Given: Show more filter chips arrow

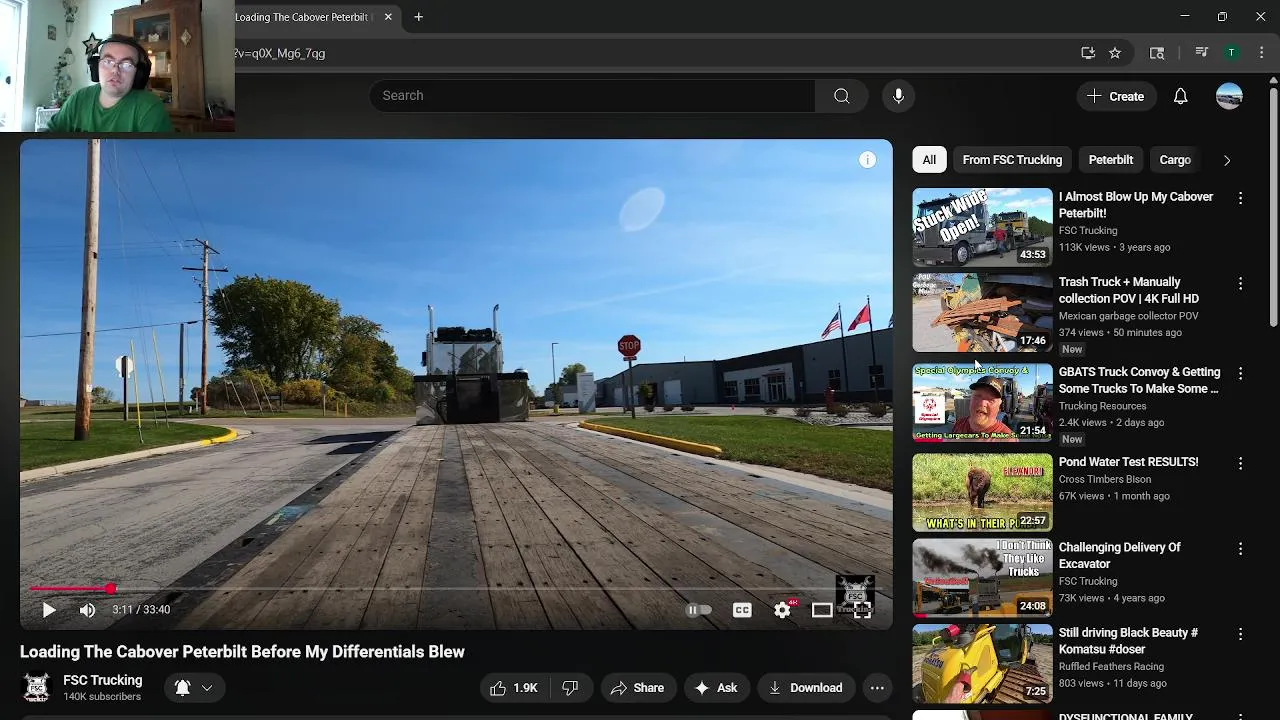Looking at the screenshot, I should coord(1227,160).
